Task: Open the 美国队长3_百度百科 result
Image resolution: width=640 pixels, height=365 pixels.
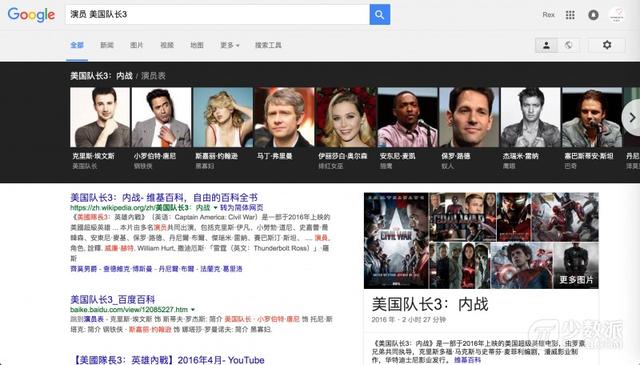Action: pyautogui.click(x=113, y=299)
